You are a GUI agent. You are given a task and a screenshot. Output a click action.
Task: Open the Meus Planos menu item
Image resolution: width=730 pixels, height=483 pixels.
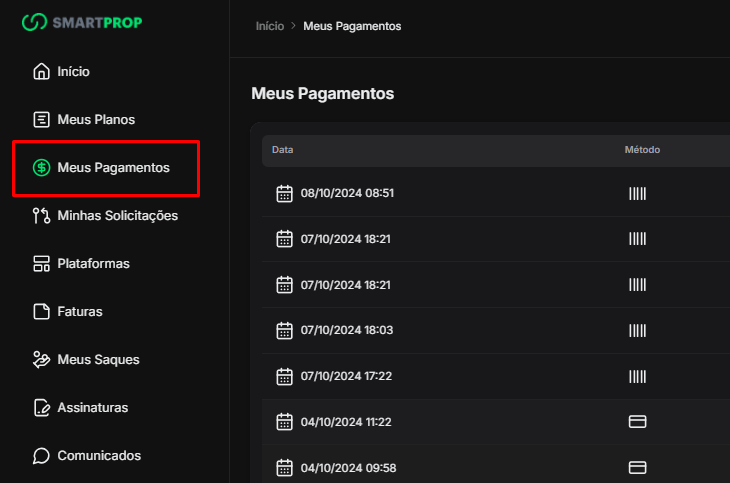tap(96, 120)
